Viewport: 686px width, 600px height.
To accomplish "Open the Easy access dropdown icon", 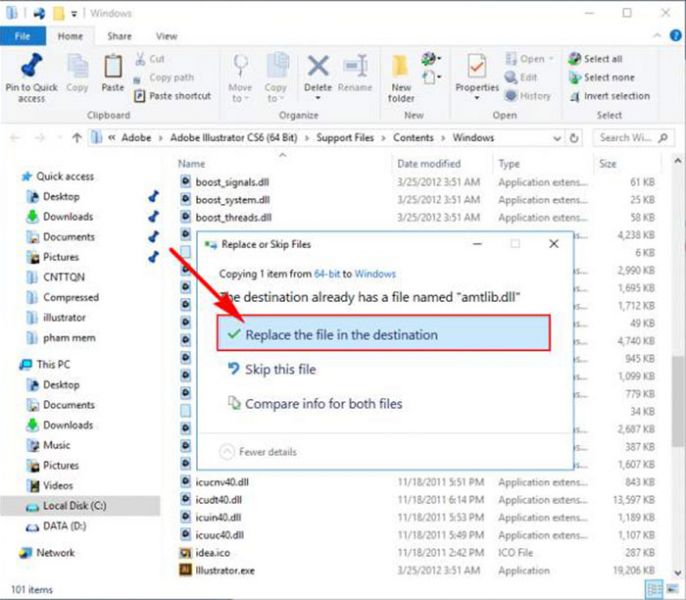I will [x=431, y=77].
